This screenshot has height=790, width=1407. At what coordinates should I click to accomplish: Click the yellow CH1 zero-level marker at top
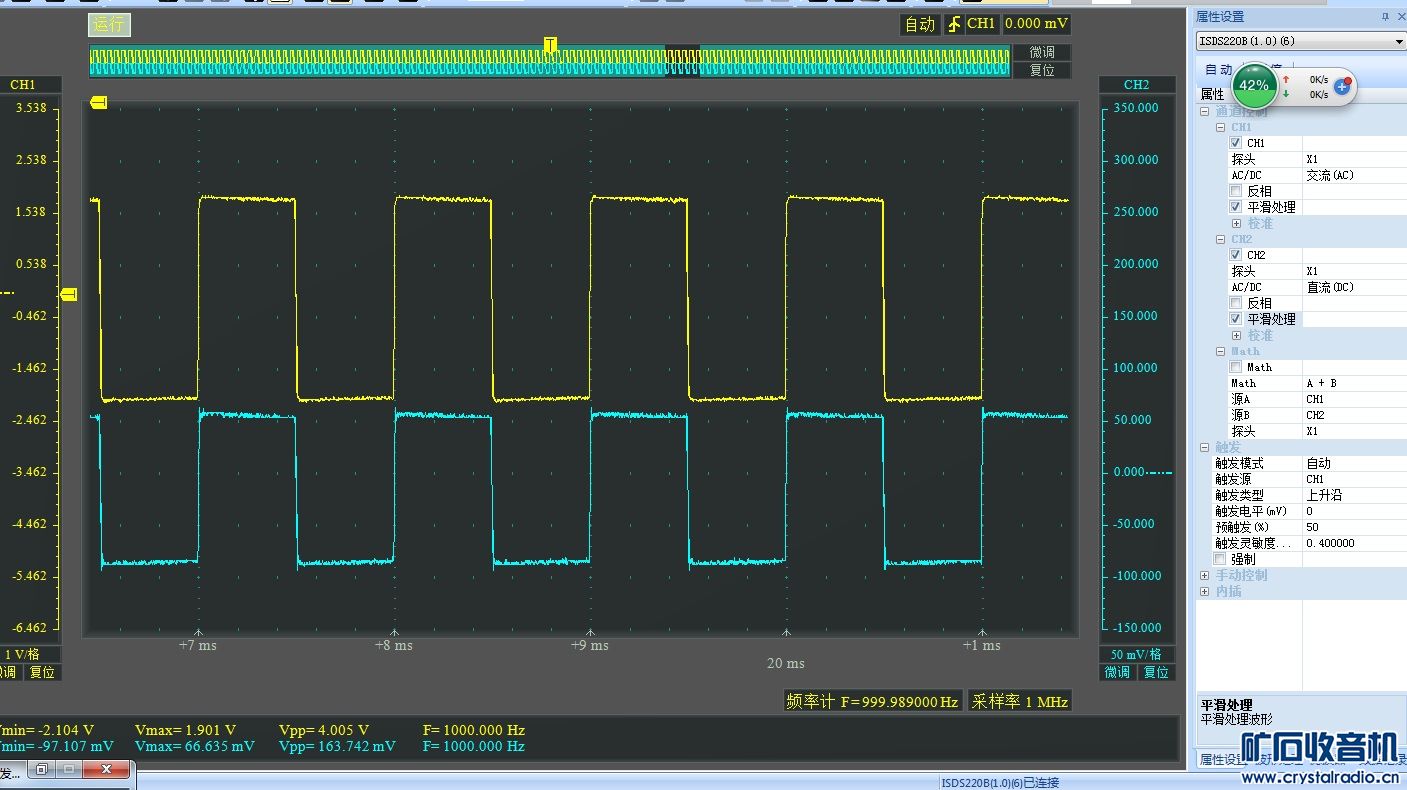tap(98, 102)
